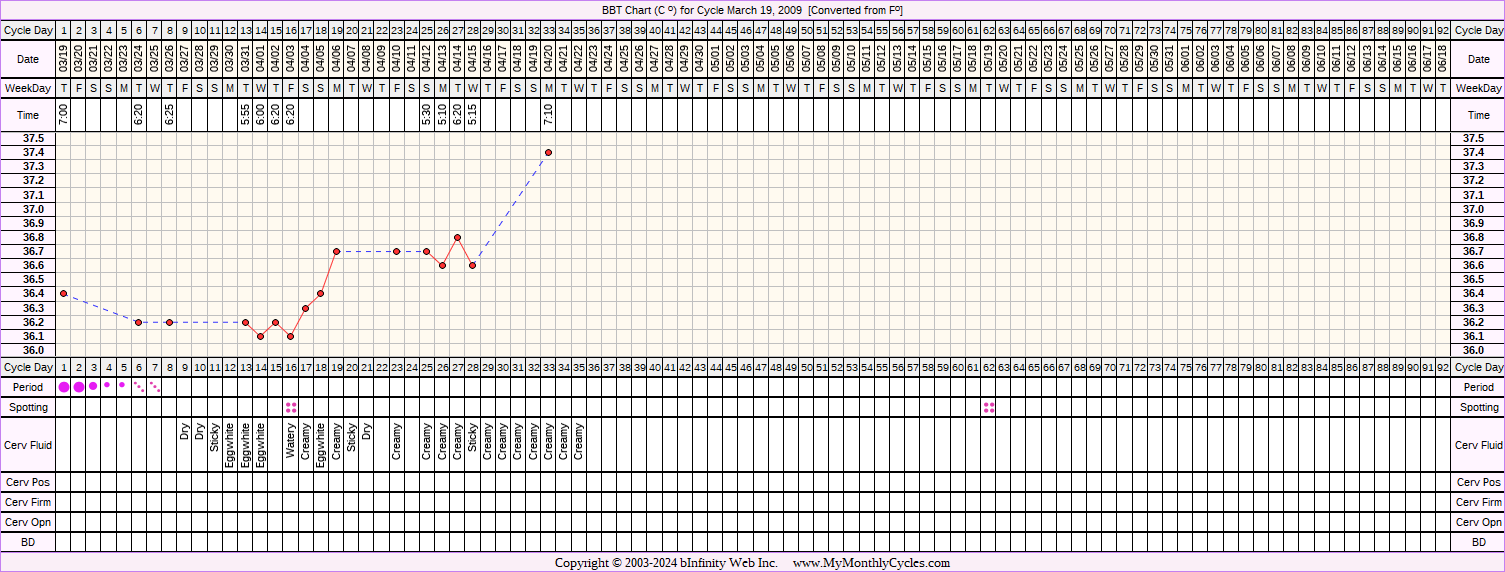Select the period dot on cycle day 3

pos(93,386)
